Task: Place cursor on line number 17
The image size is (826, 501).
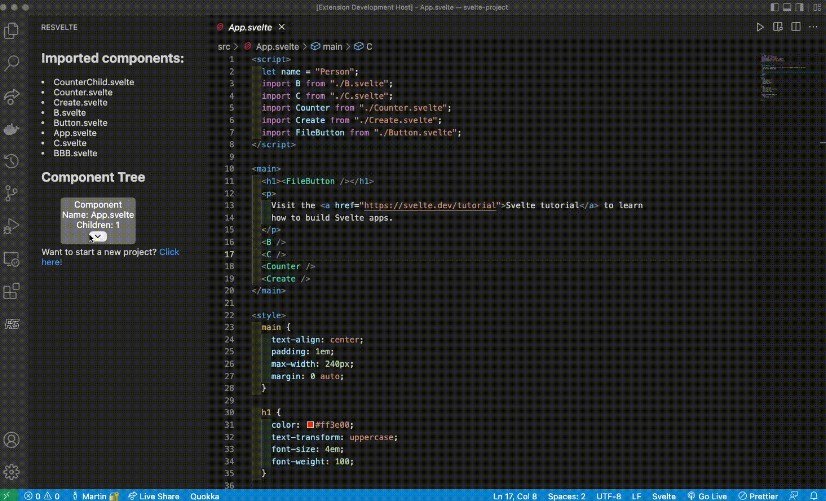Action: tap(230, 254)
